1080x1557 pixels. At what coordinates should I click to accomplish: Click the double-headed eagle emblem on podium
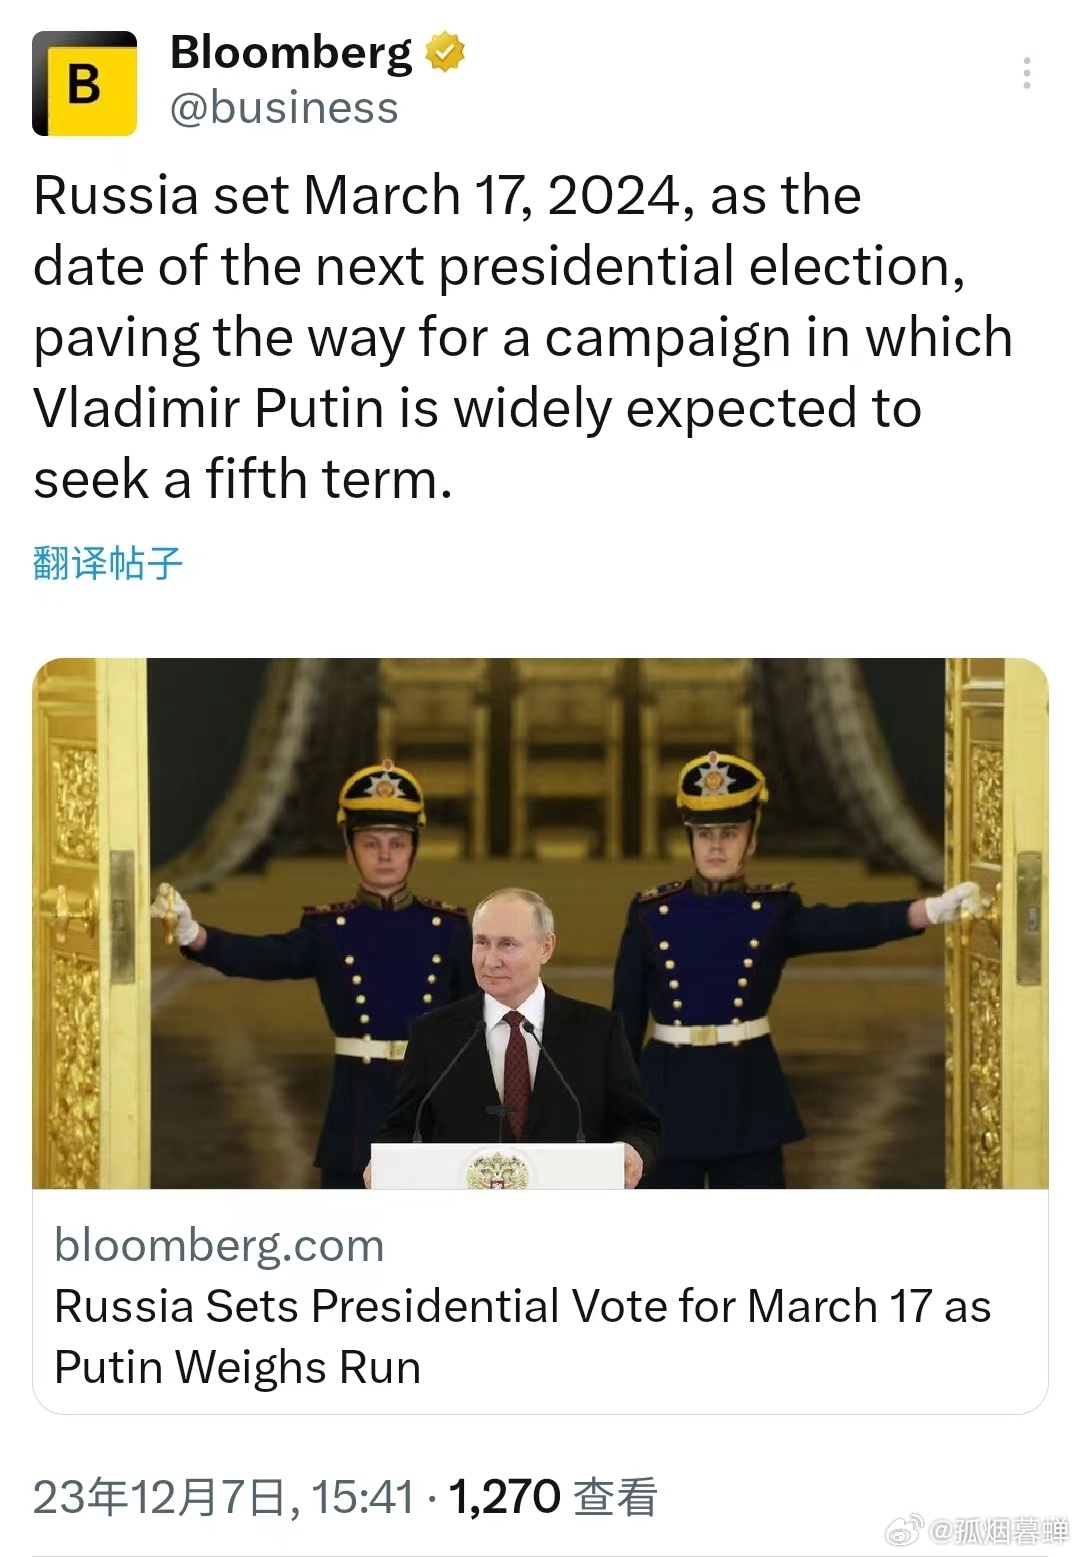coord(497,1169)
